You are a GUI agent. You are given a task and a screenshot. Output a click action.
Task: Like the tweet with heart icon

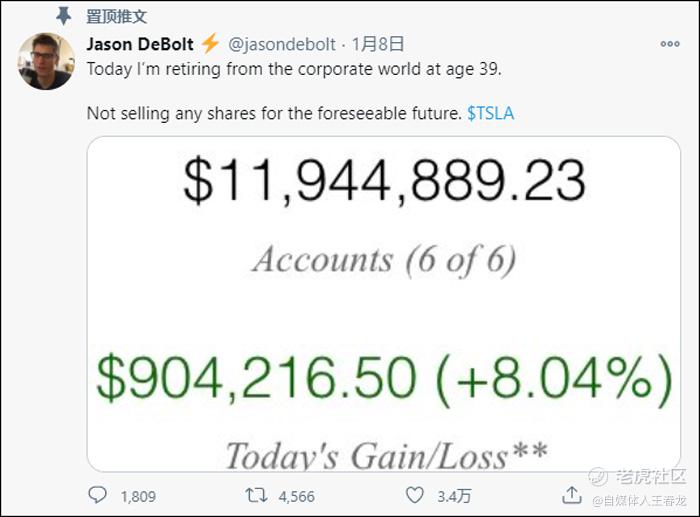click(414, 495)
